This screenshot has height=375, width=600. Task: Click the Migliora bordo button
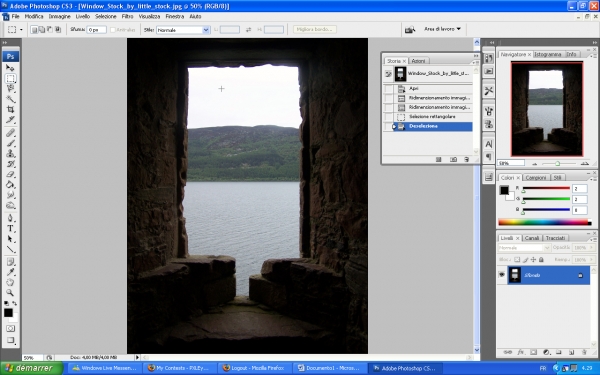[x=315, y=29]
